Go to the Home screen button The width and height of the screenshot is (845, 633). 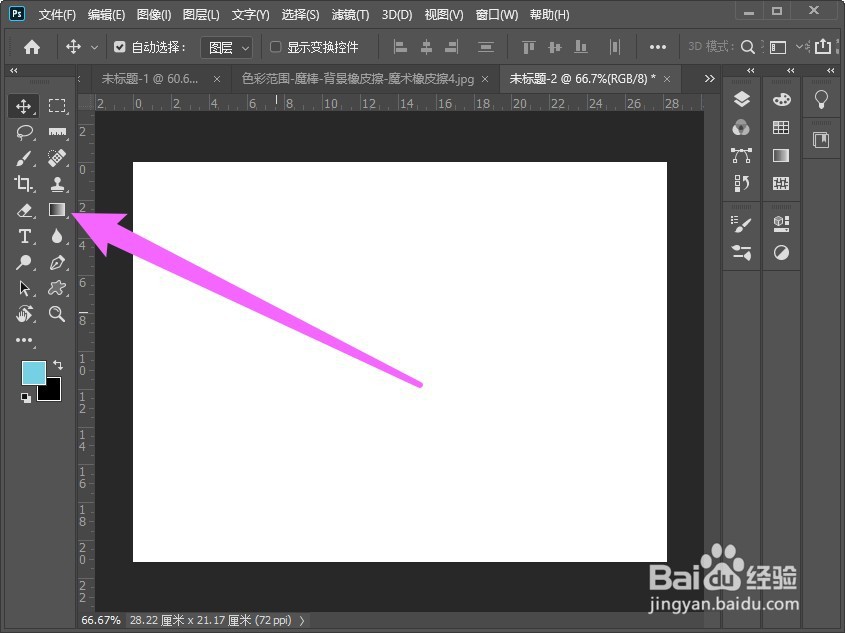coord(32,47)
